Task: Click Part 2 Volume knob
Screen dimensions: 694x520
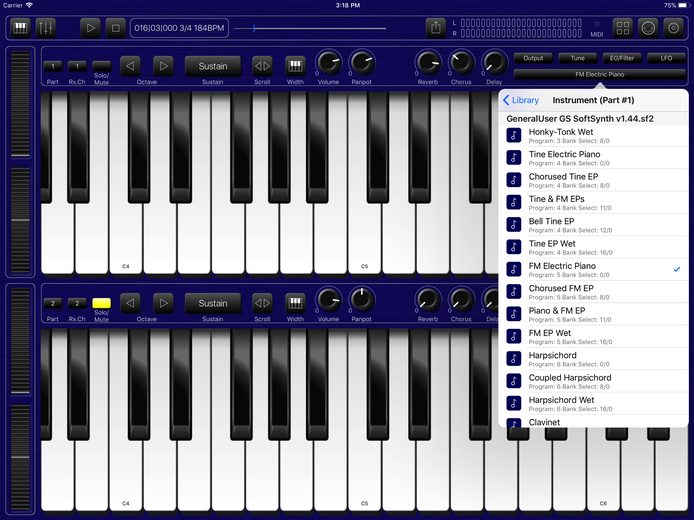Action: tap(329, 300)
